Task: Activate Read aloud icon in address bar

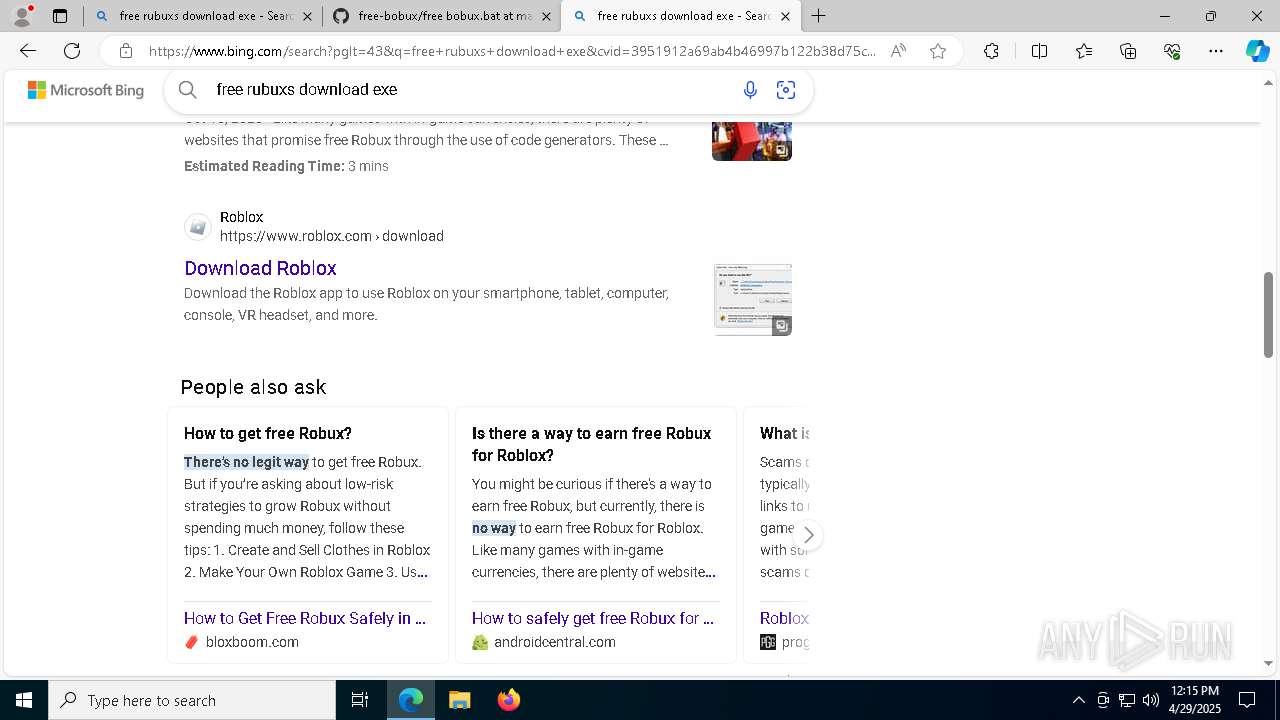Action: tap(898, 51)
